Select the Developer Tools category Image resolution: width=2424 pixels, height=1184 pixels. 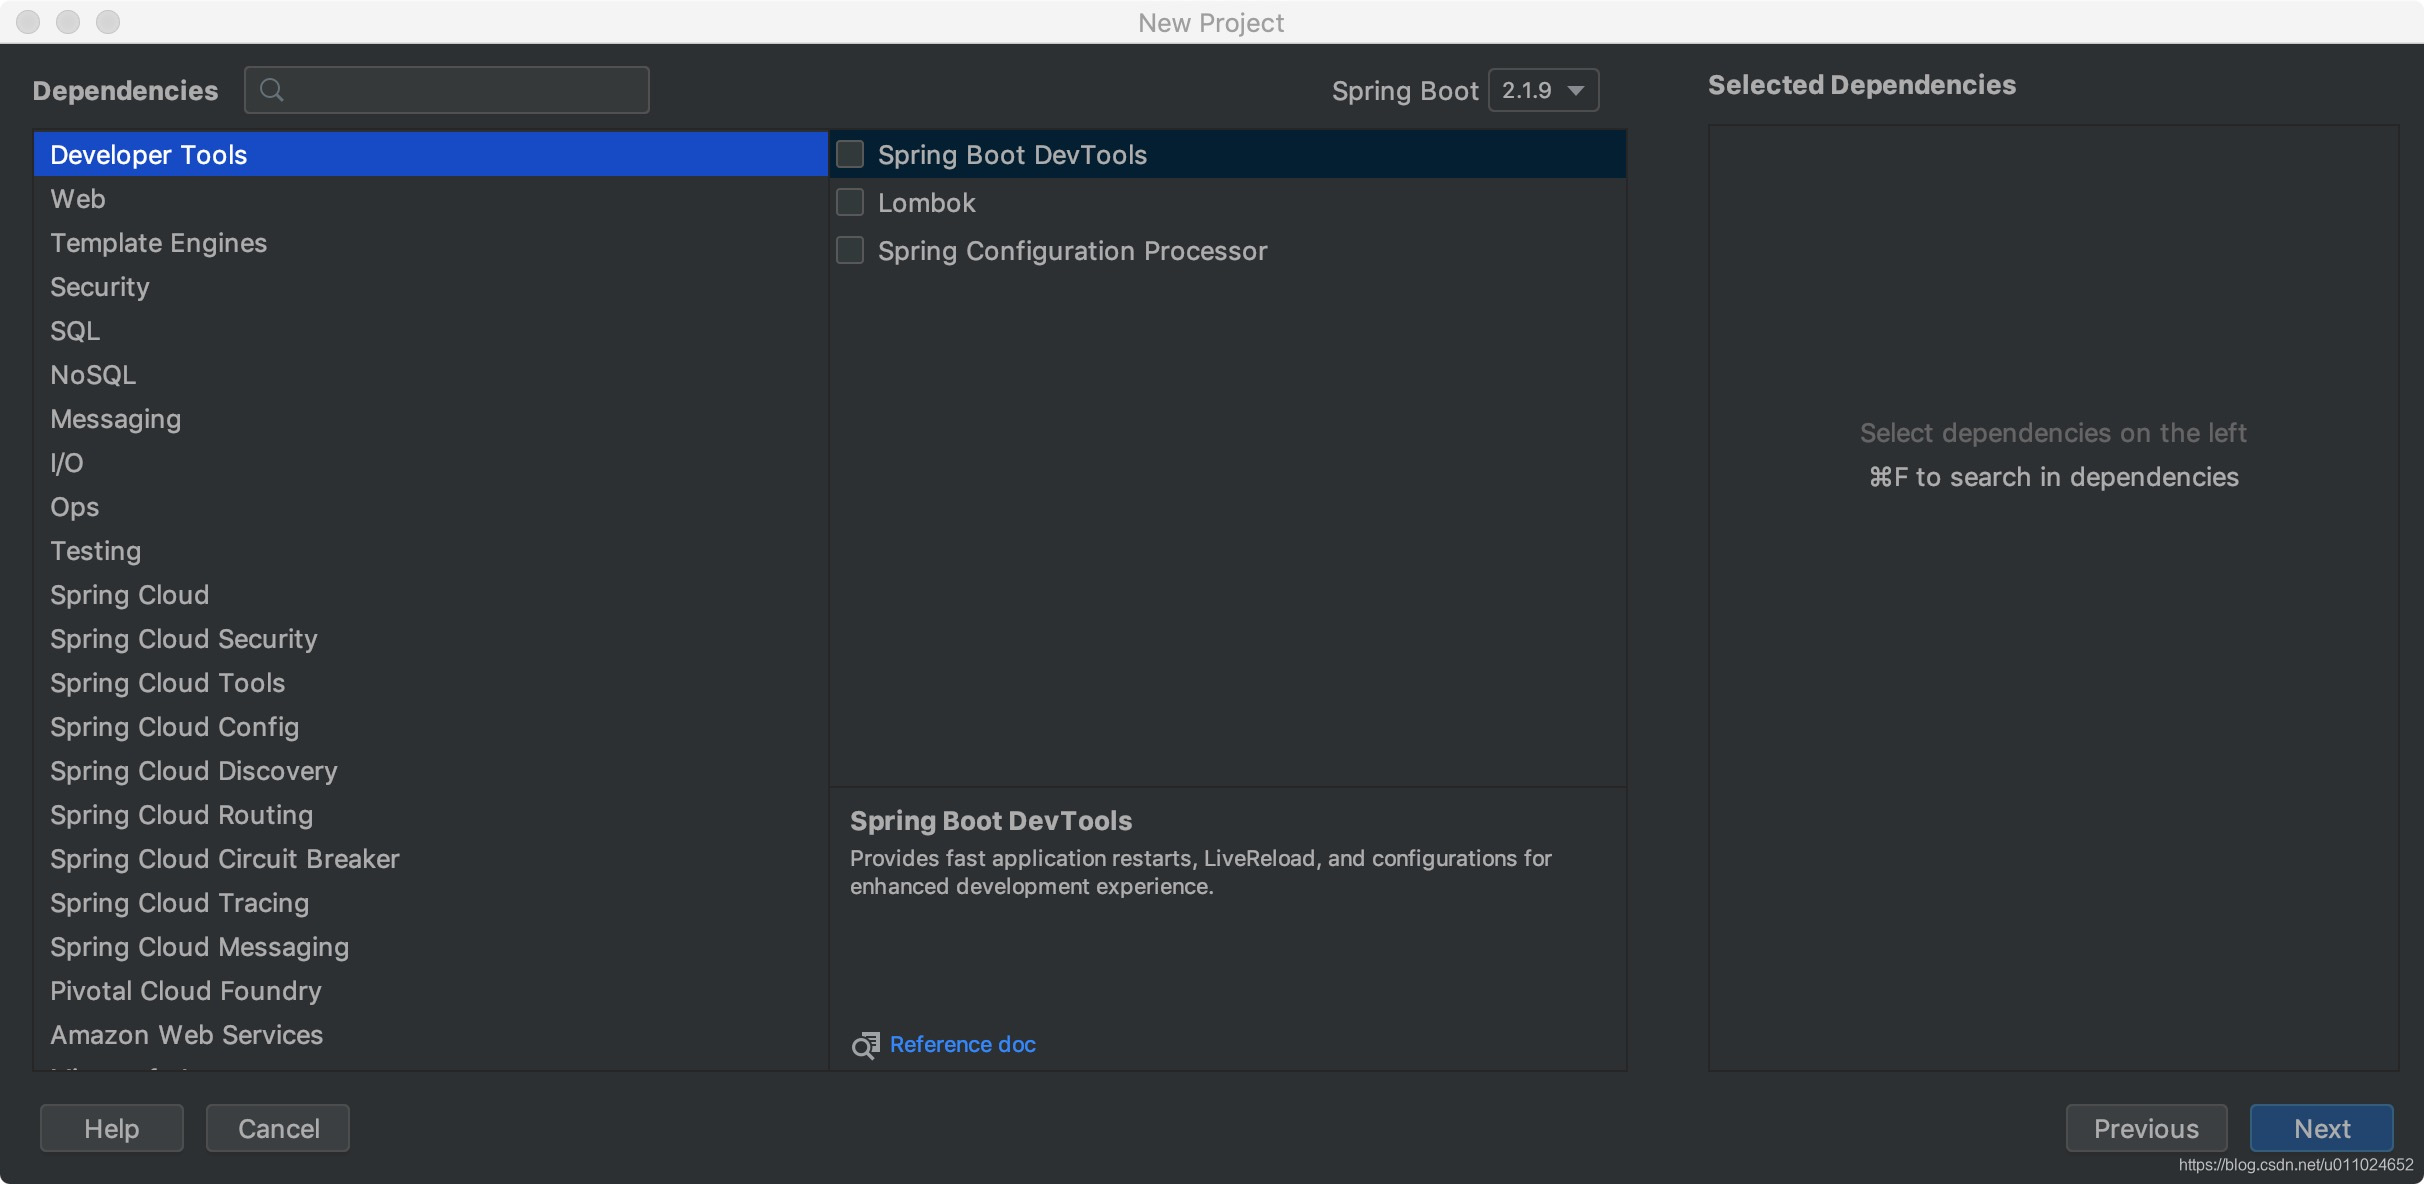149,155
